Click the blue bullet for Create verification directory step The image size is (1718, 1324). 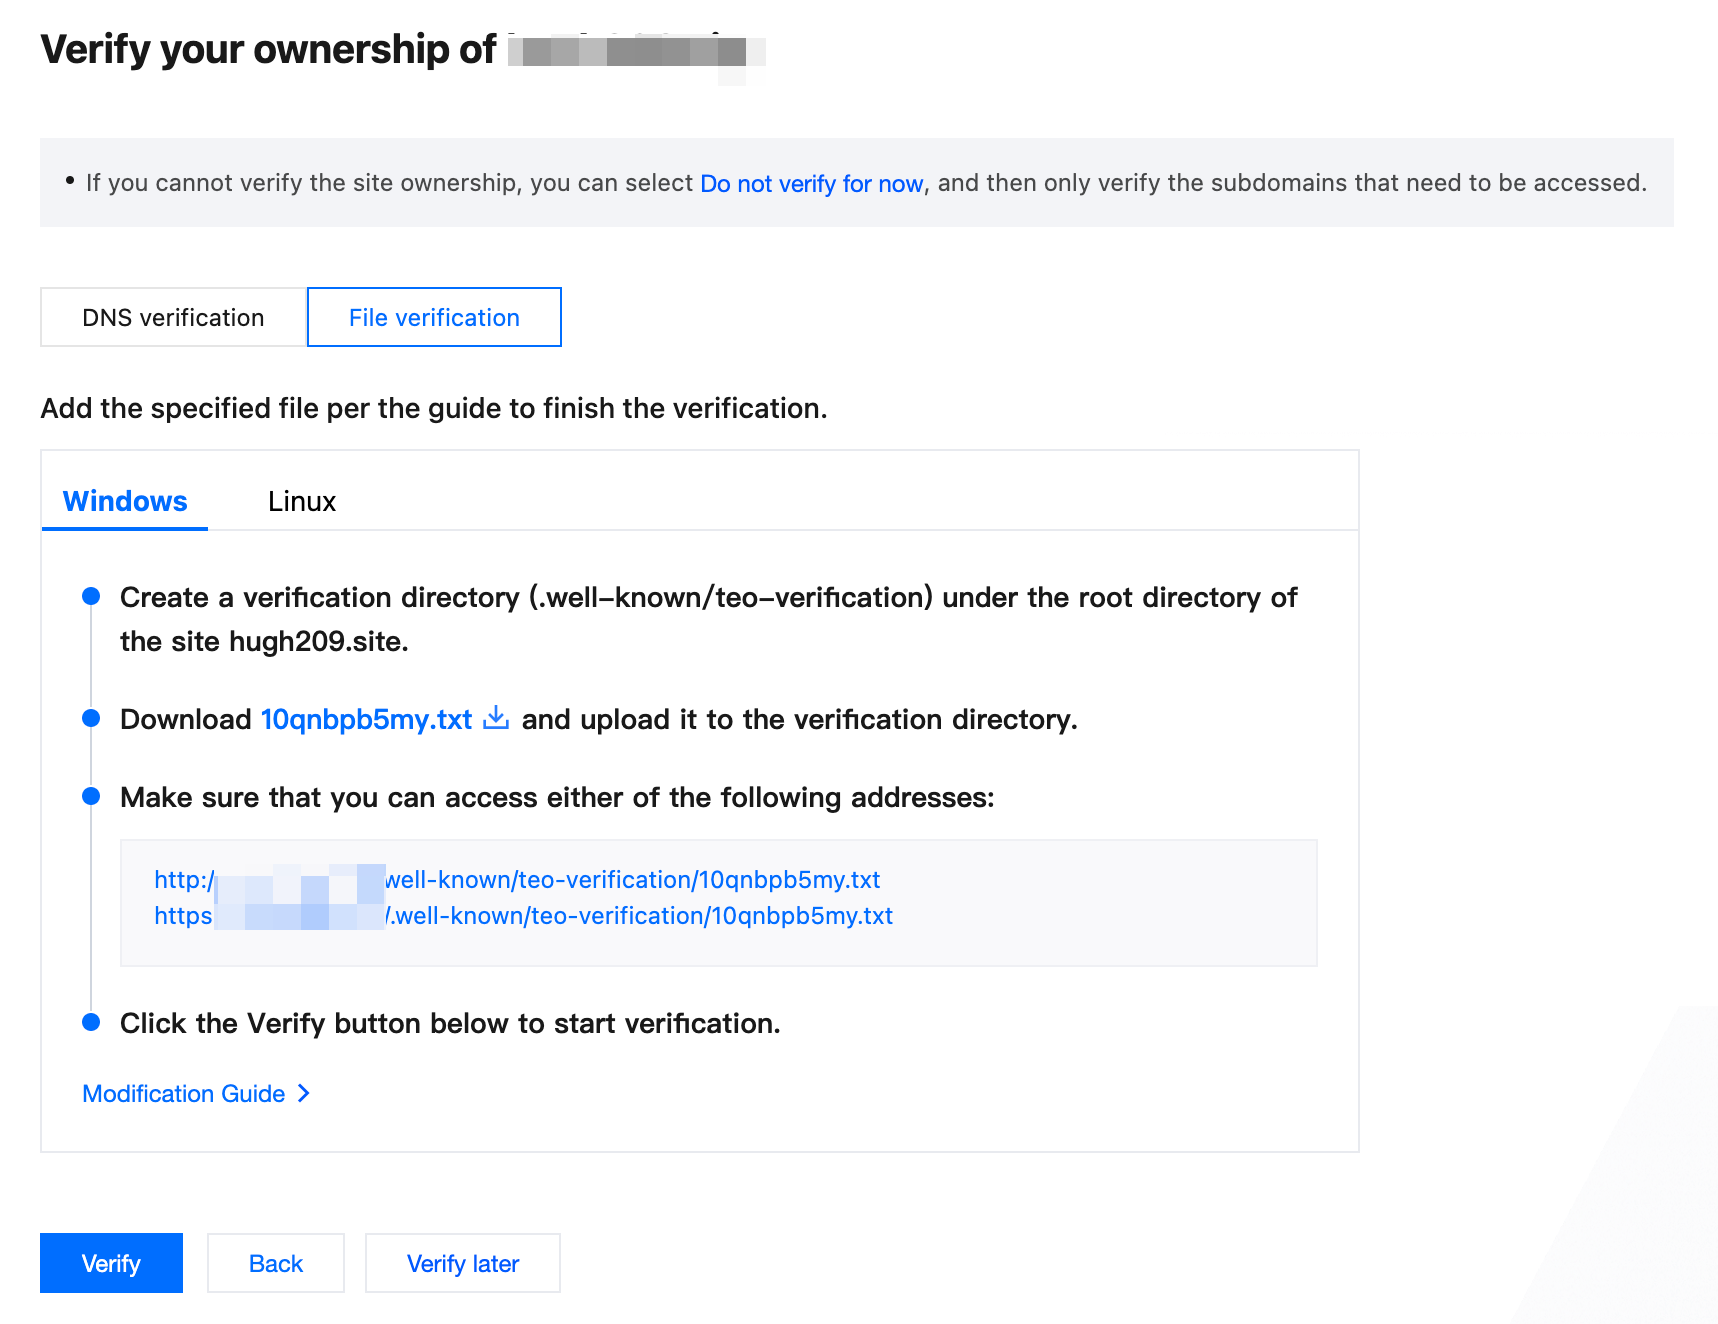[91, 597]
